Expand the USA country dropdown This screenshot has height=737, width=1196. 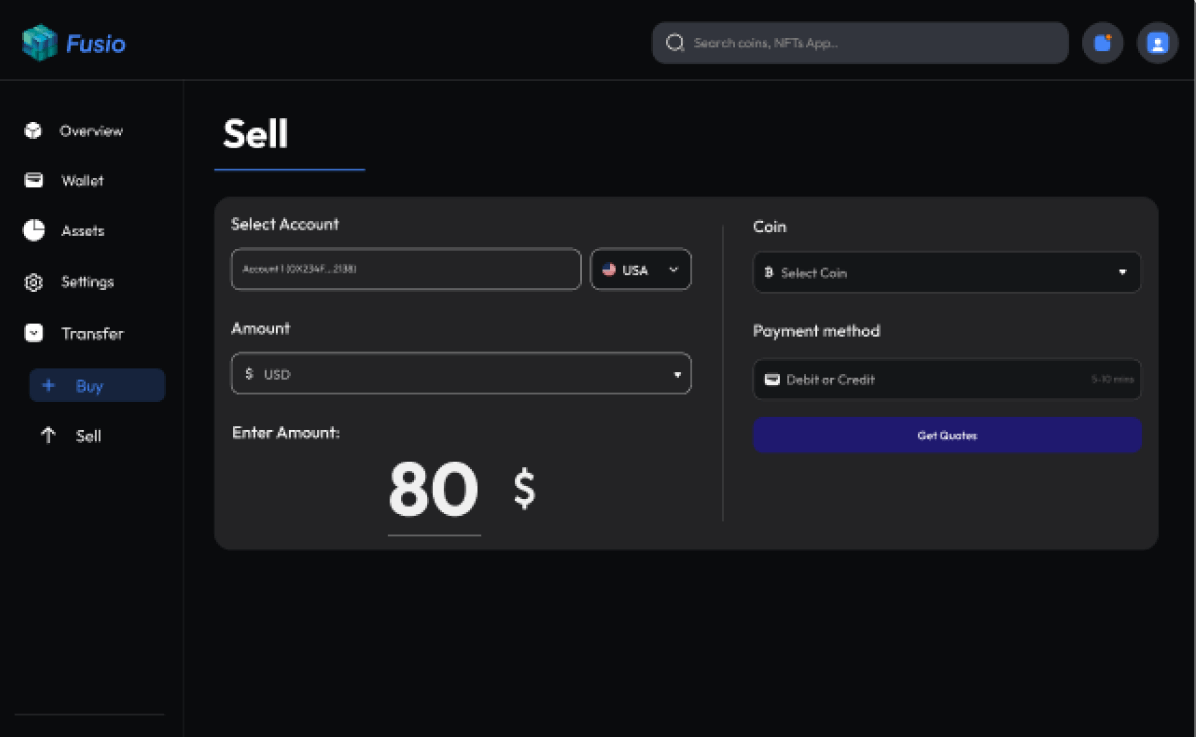tap(640, 270)
